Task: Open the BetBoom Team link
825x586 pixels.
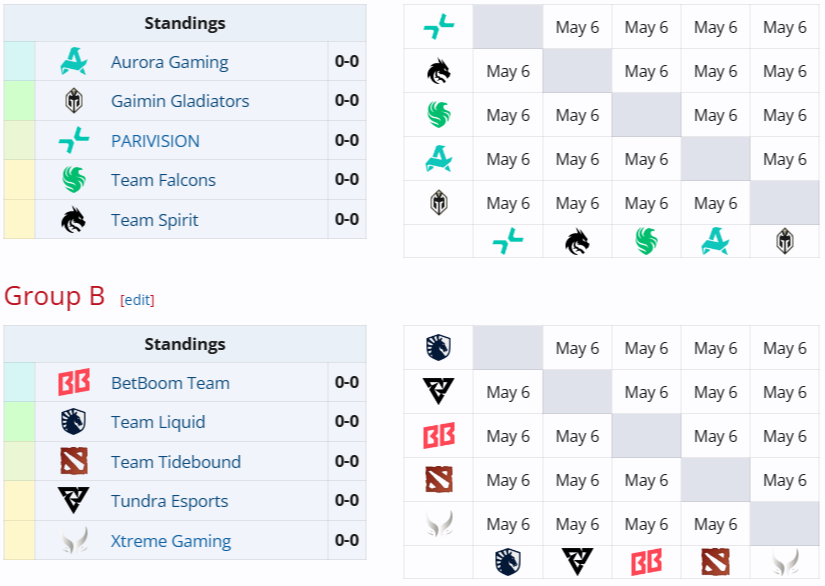Action: pos(170,383)
